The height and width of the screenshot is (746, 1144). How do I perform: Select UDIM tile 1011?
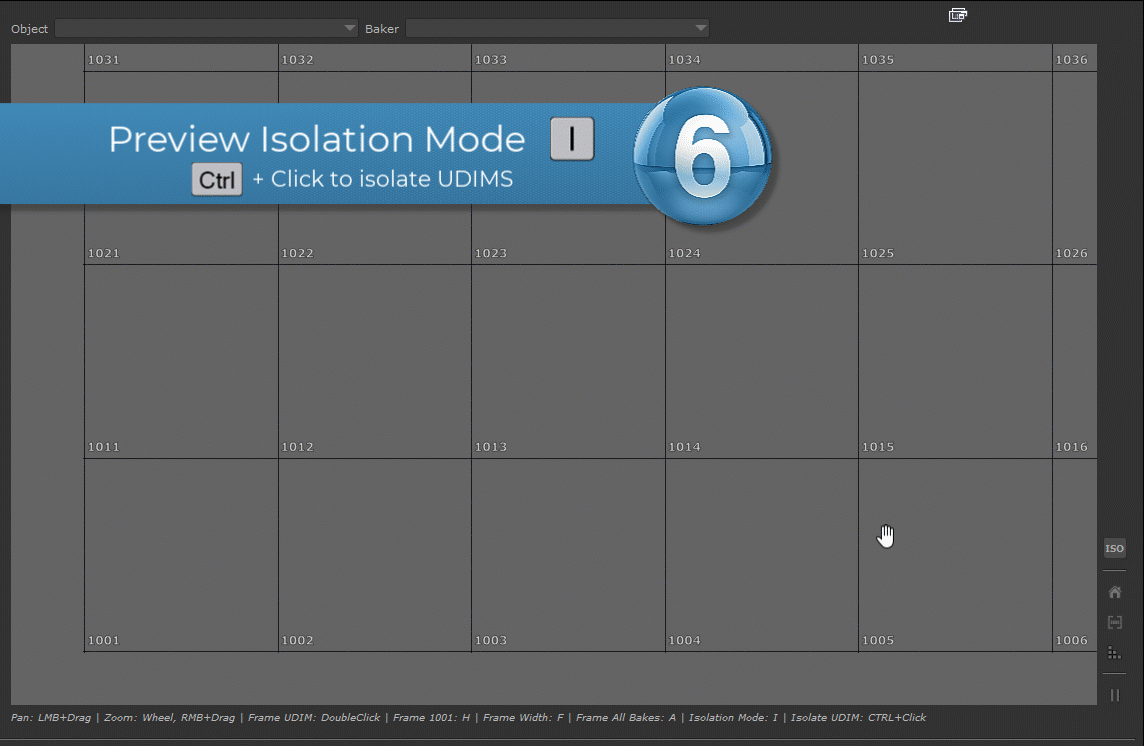pos(181,361)
